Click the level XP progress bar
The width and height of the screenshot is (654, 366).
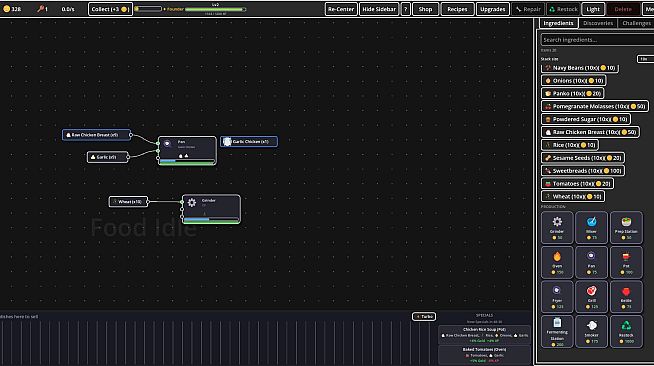pos(215,9)
